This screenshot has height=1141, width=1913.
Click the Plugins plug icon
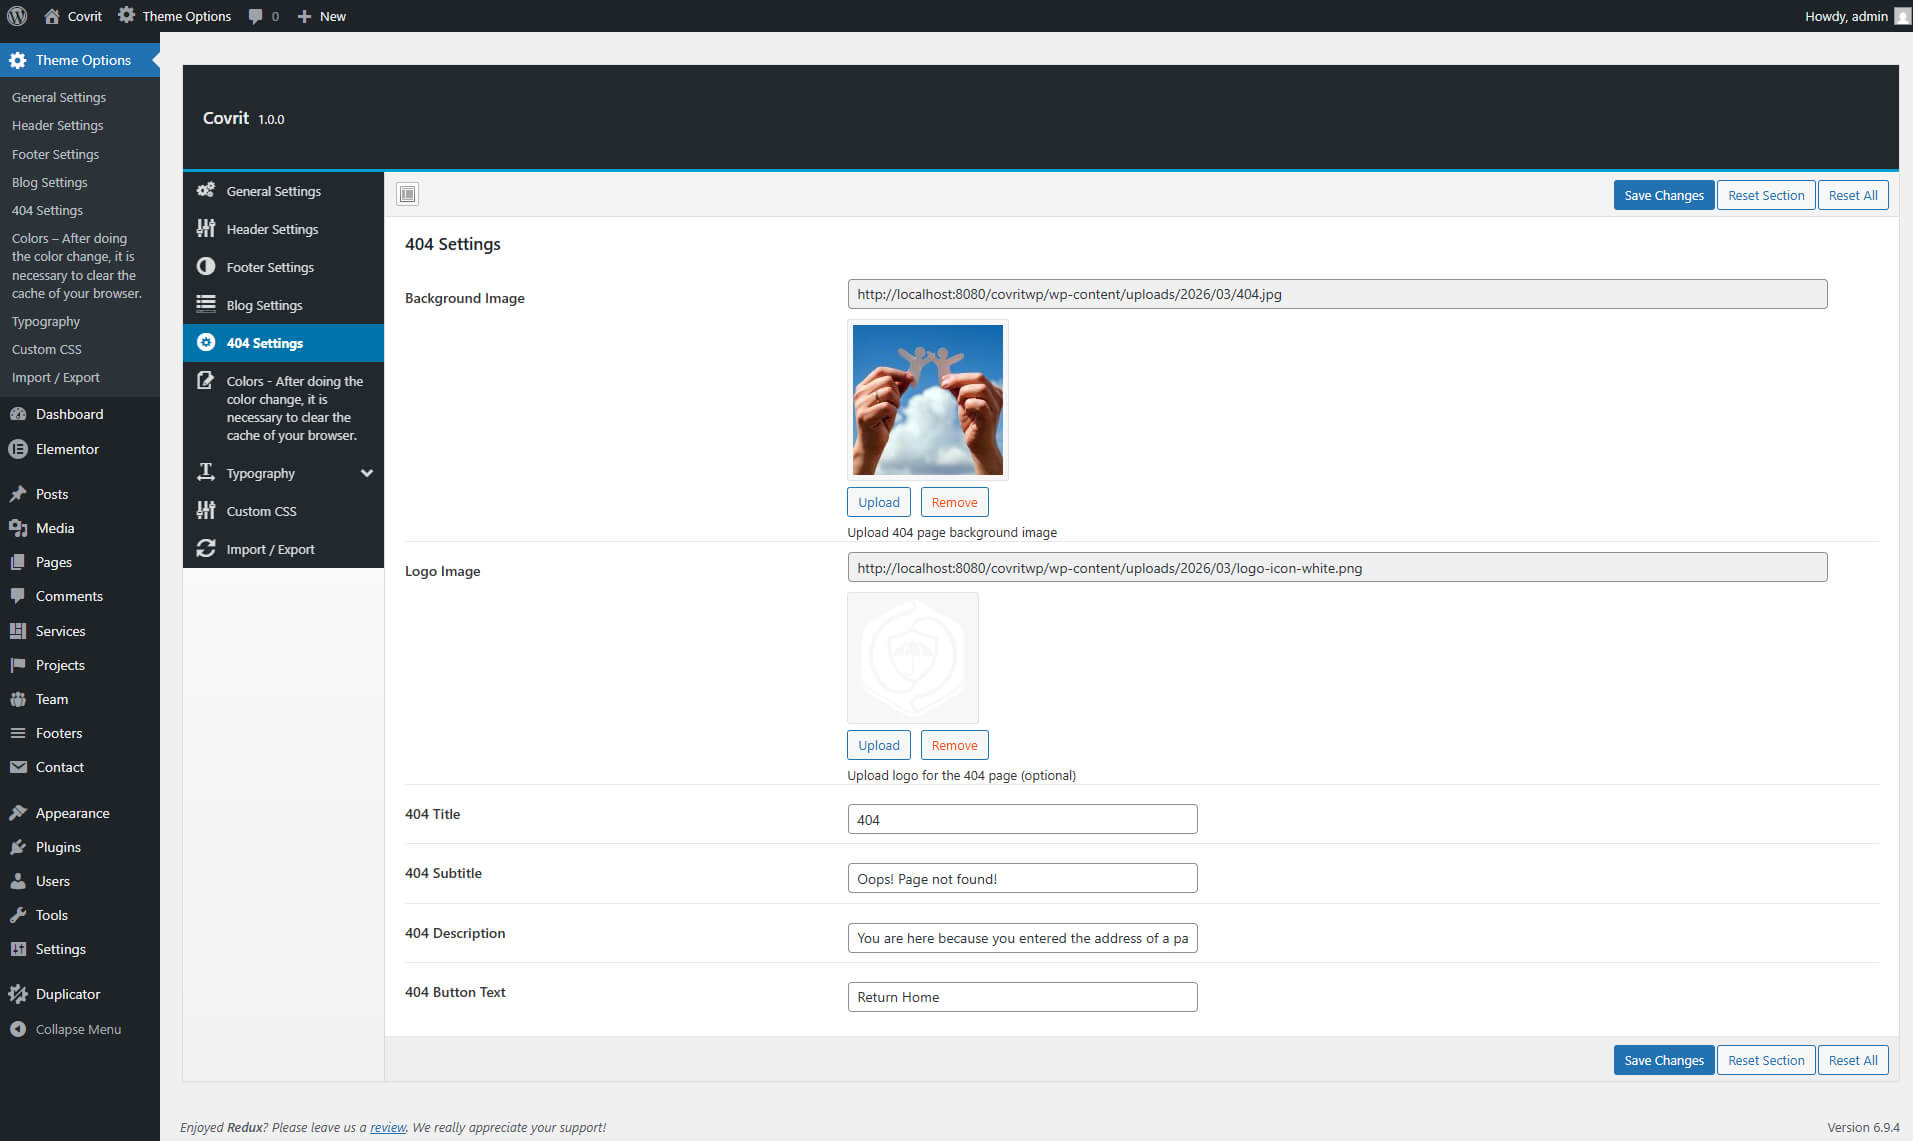point(18,847)
